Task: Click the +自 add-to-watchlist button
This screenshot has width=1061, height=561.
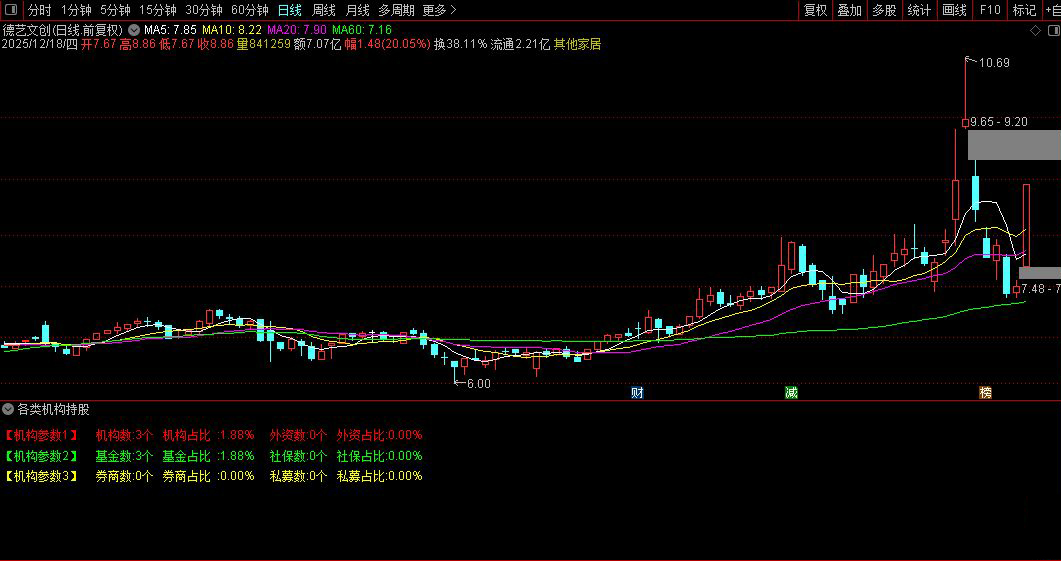Action: (1052, 10)
